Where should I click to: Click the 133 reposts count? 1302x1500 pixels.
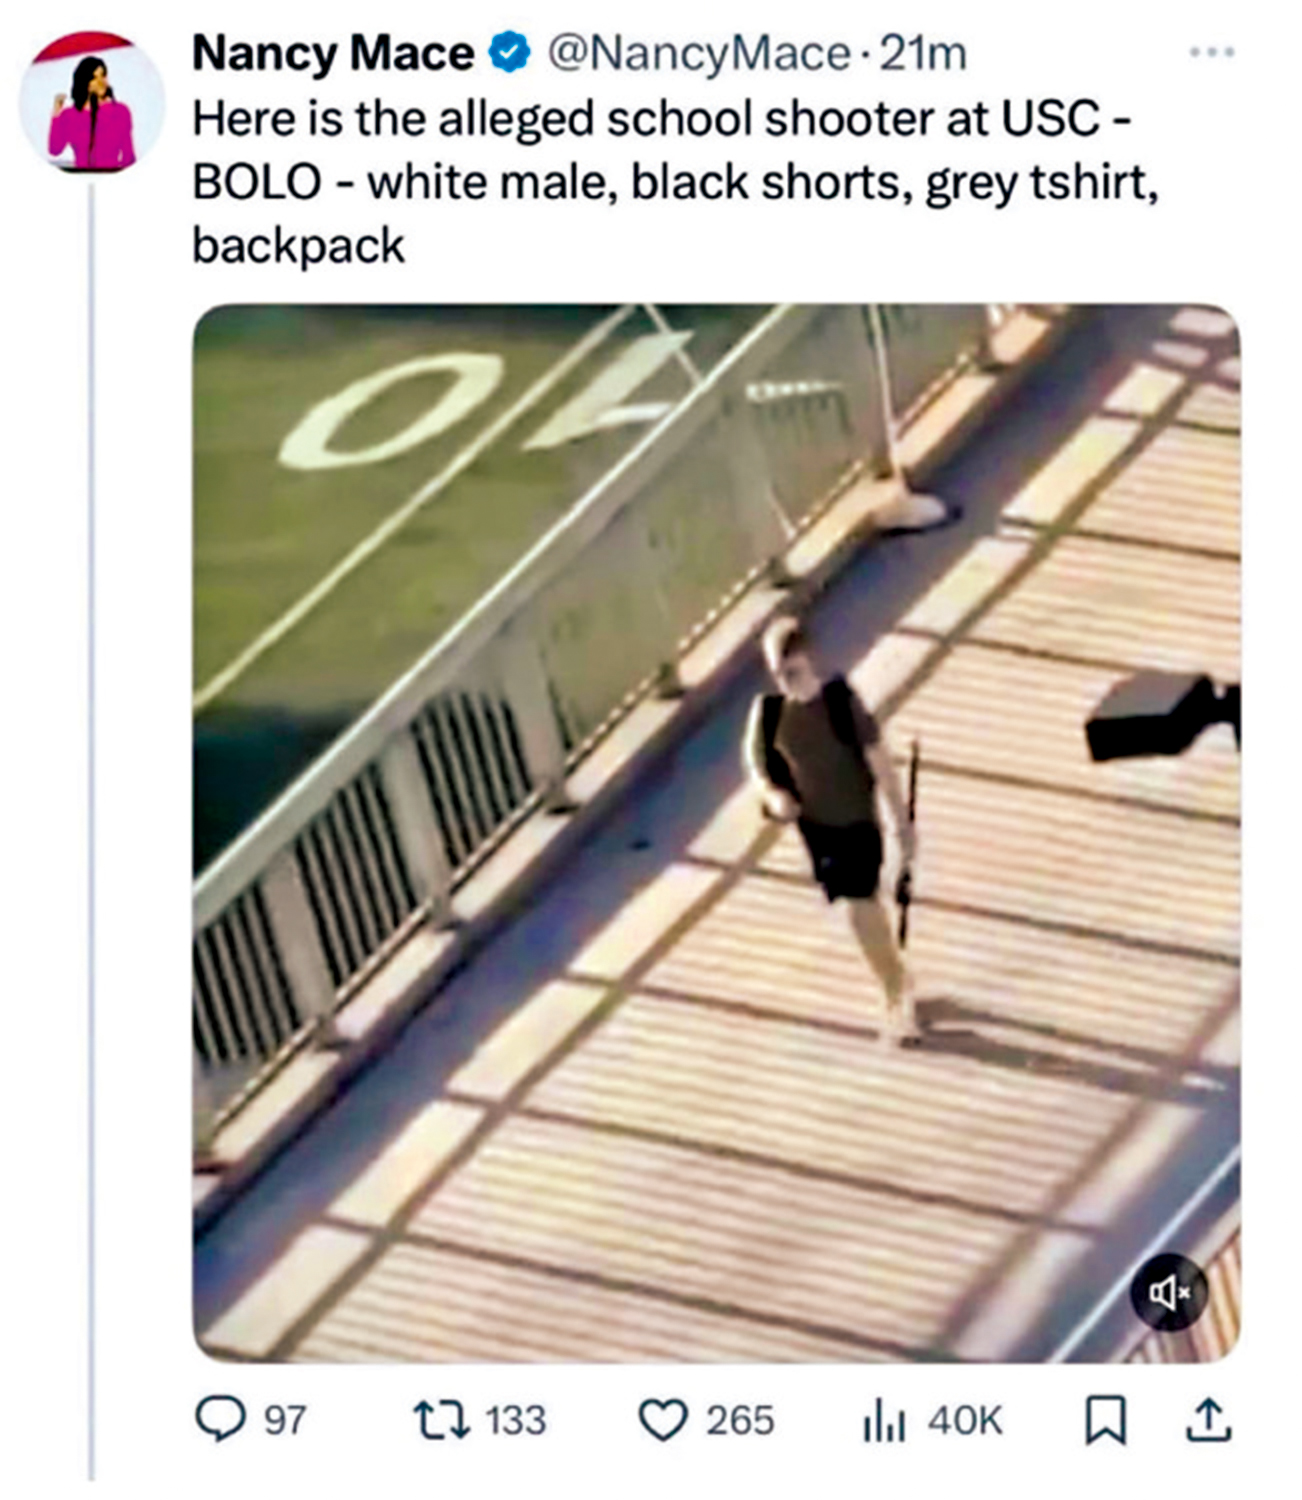pyautogui.click(x=515, y=1421)
